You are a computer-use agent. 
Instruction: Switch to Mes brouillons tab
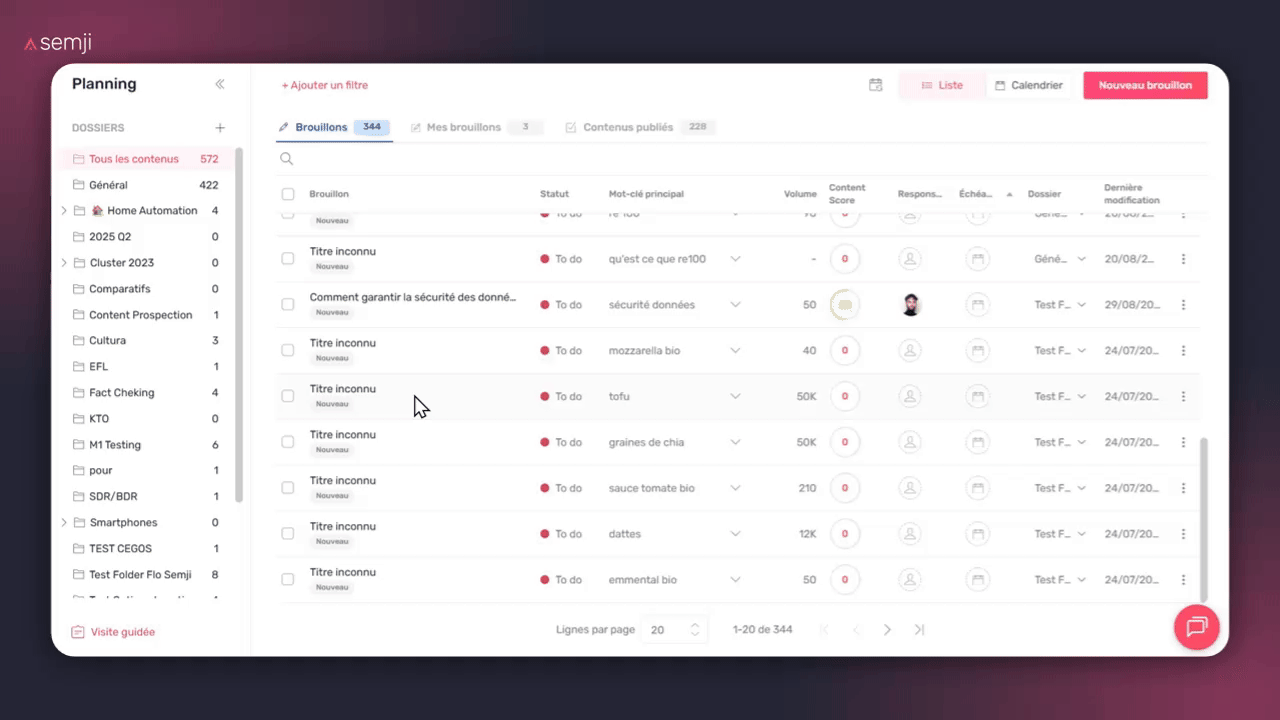coord(463,128)
